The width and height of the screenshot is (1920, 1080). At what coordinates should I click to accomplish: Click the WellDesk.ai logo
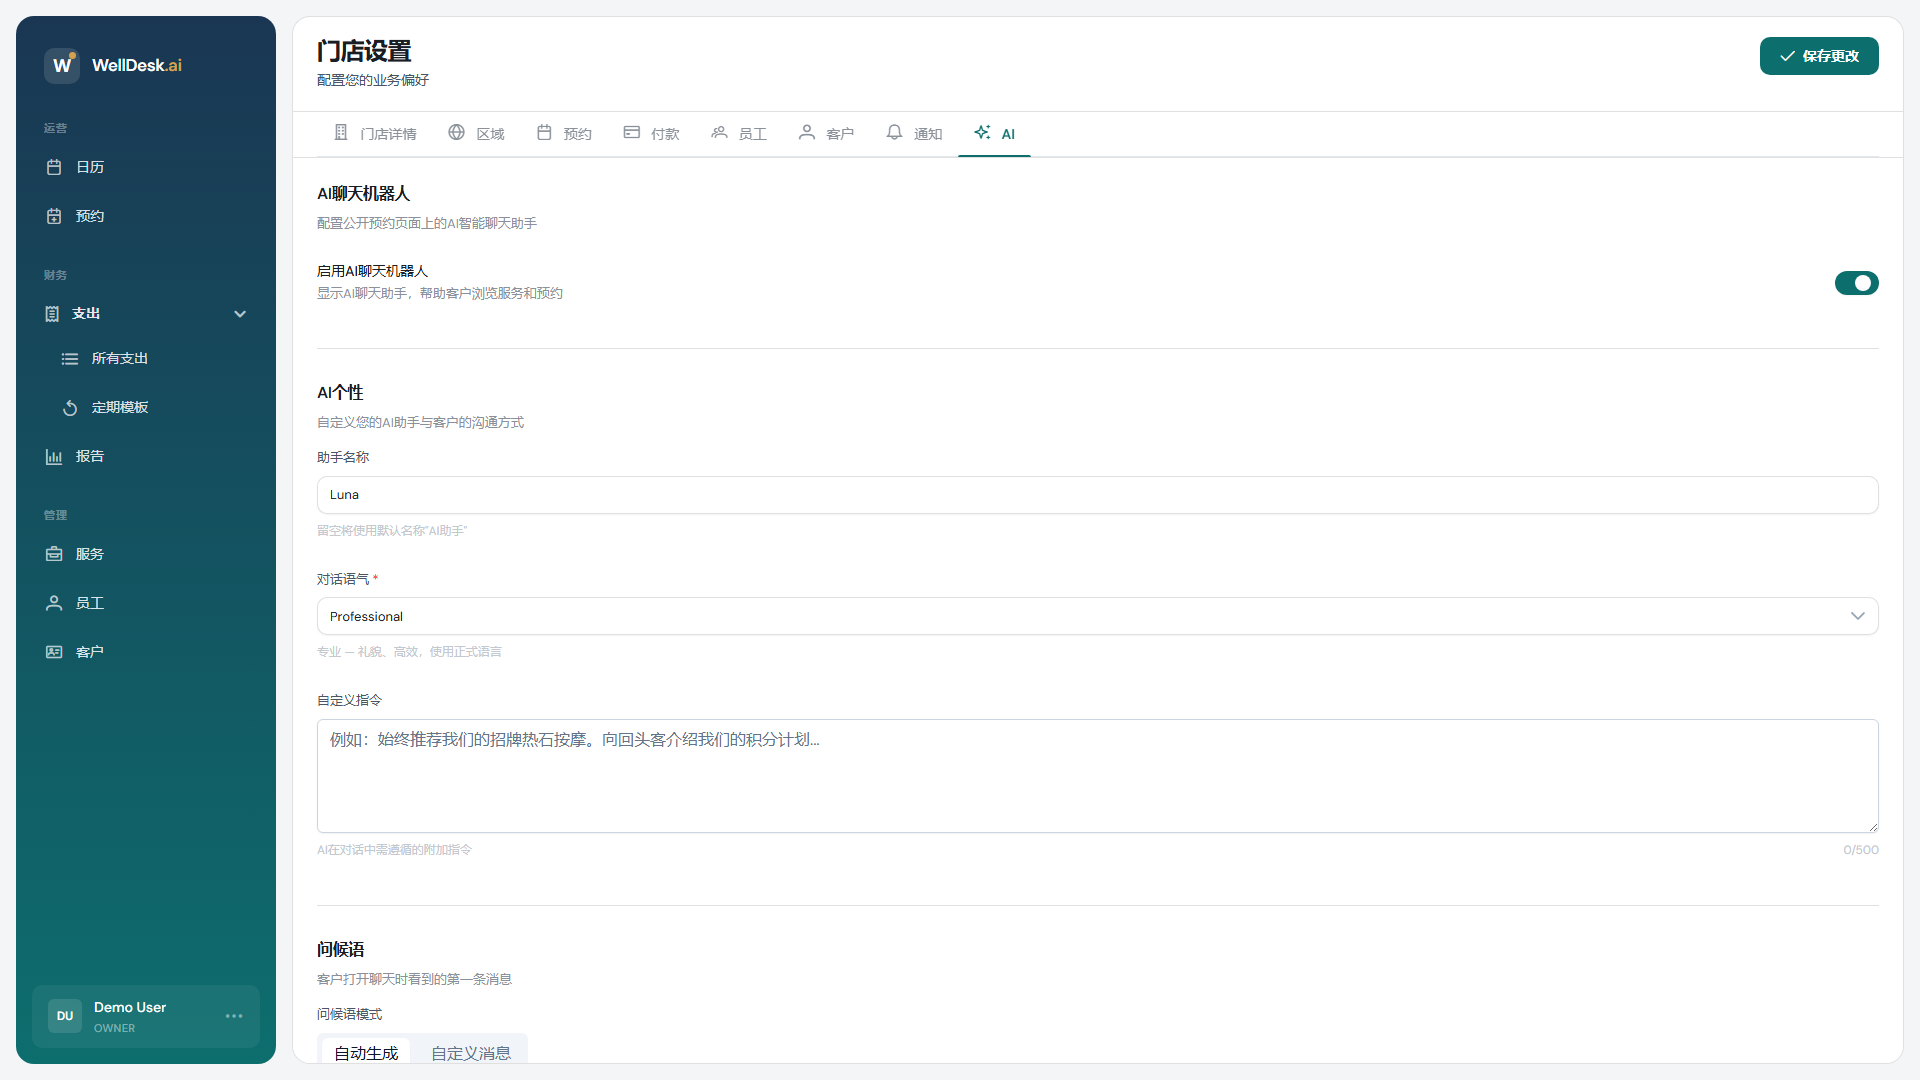tap(62, 65)
